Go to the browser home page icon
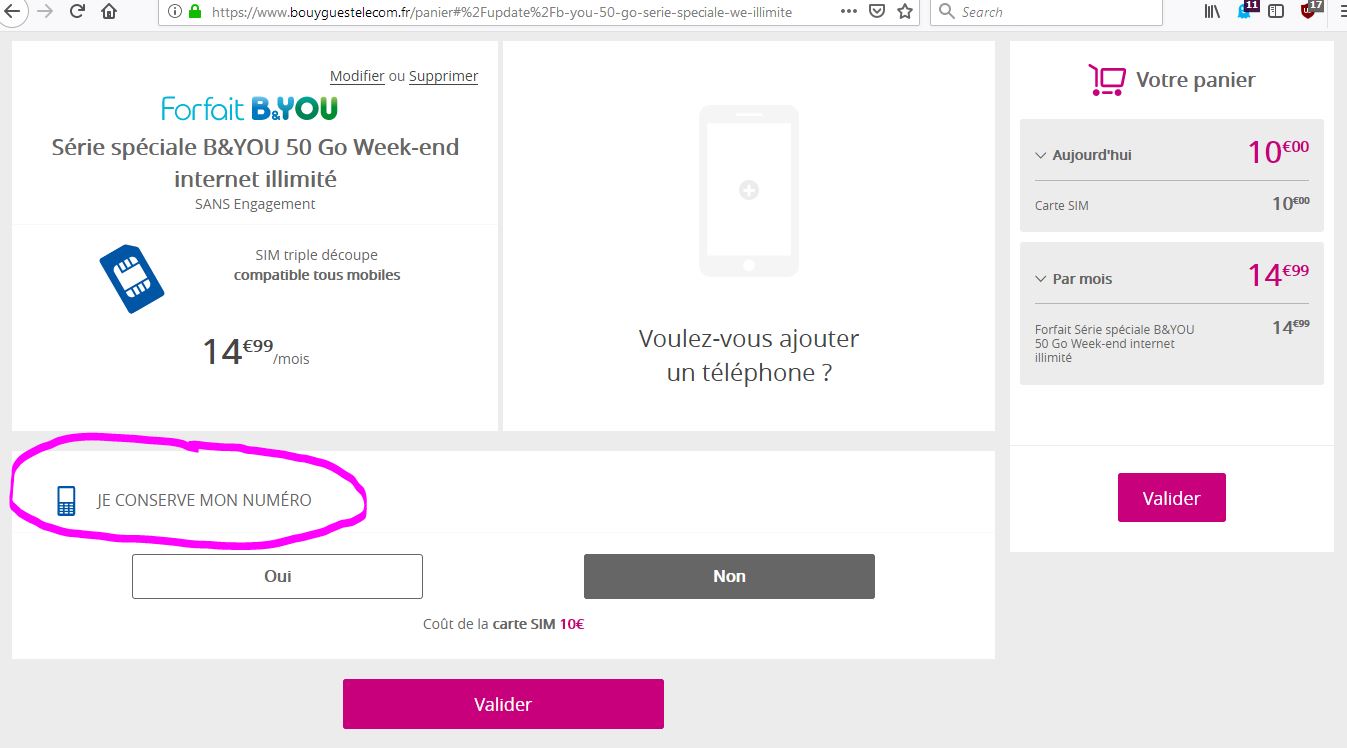This screenshot has height=748, width=1347. [x=109, y=12]
